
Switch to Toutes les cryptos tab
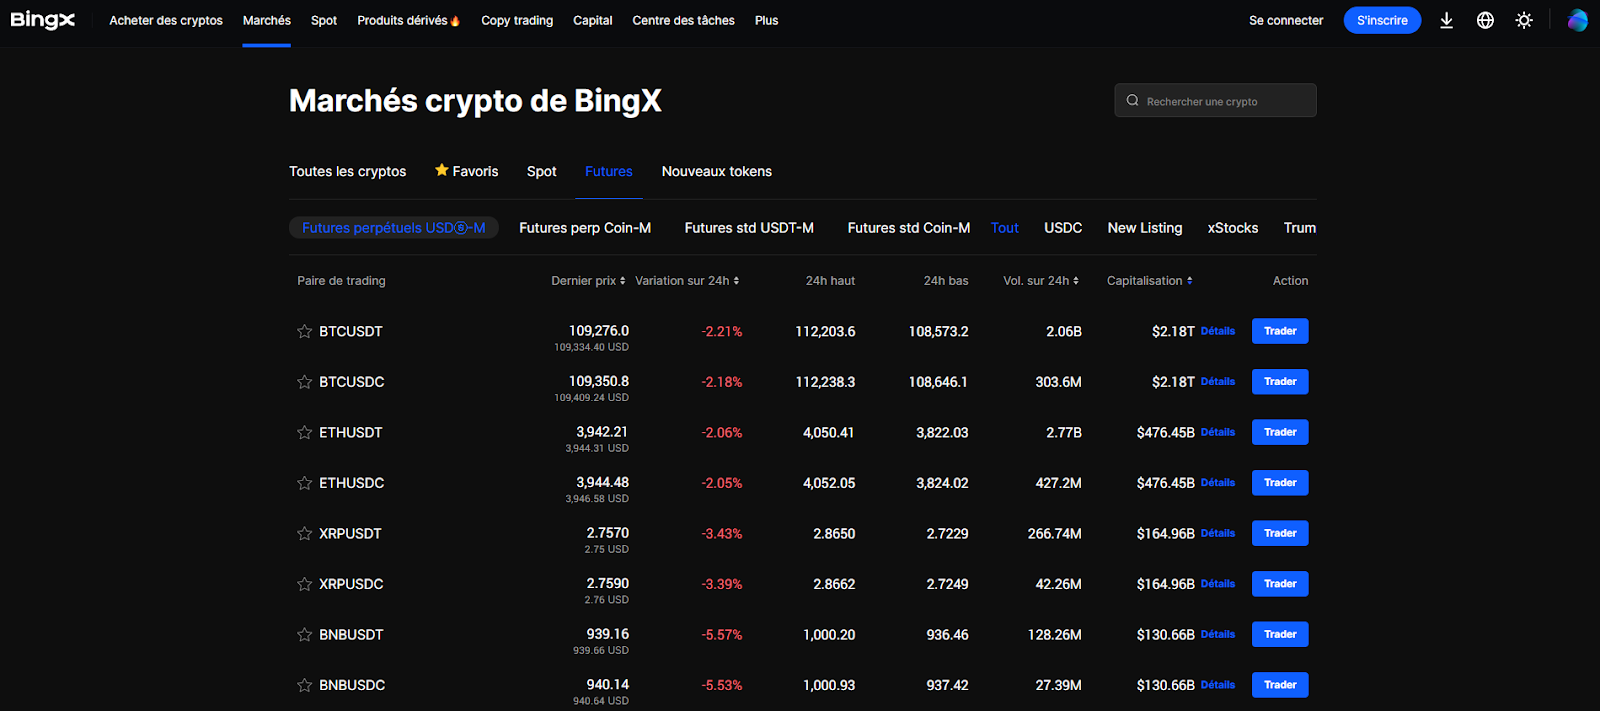tap(348, 171)
